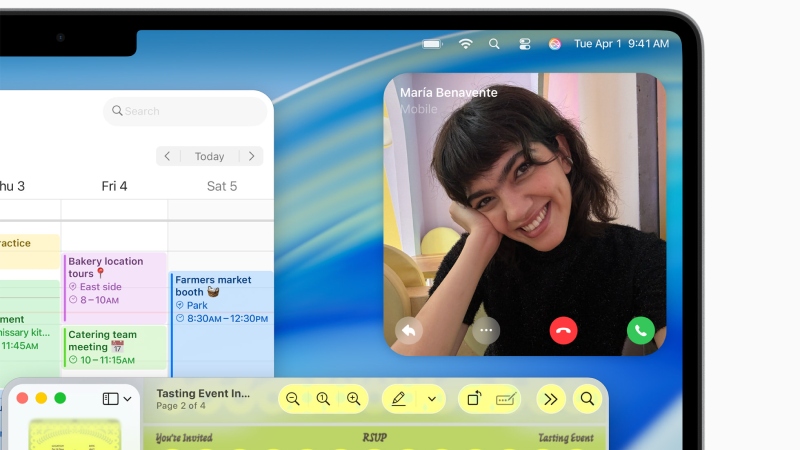Jump to Today in the calendar
Viewport: 800px width, 450px height.
pyautogui.click(x=209, y=156)
